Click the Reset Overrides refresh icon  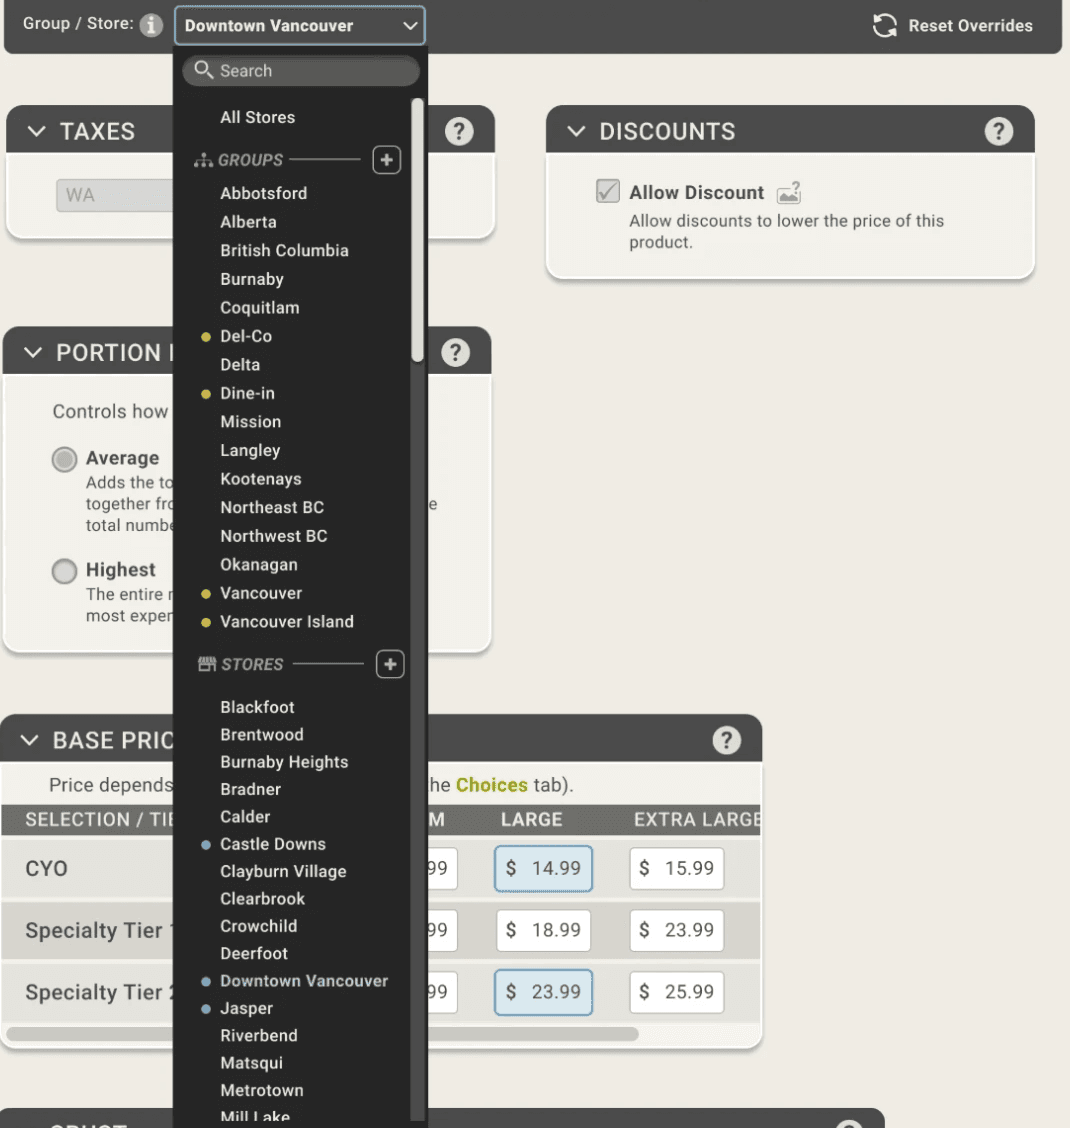pos(884,26)
